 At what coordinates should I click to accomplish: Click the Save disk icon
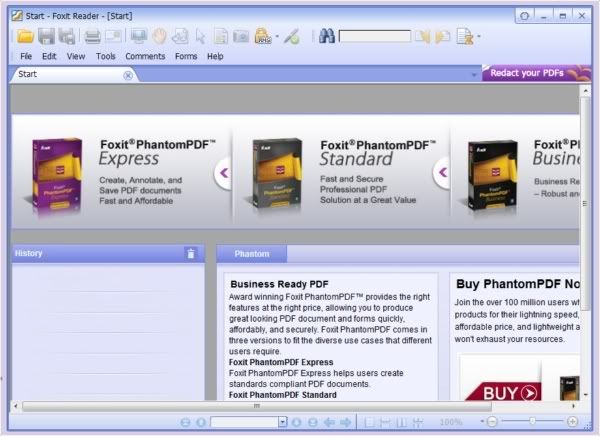click(x=46, y=36)
